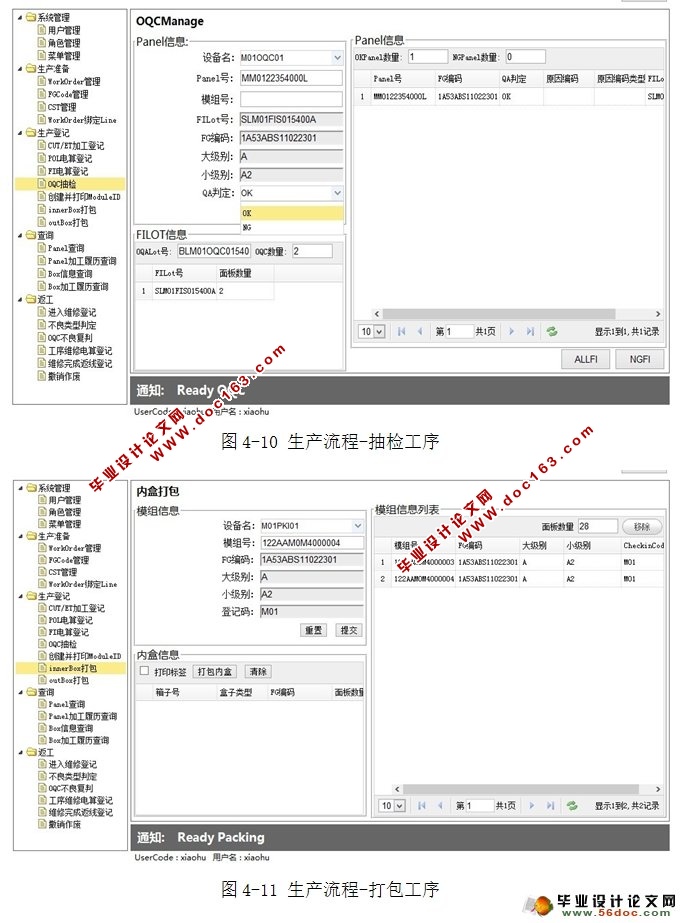Click the 移除 button

[642, 526]
